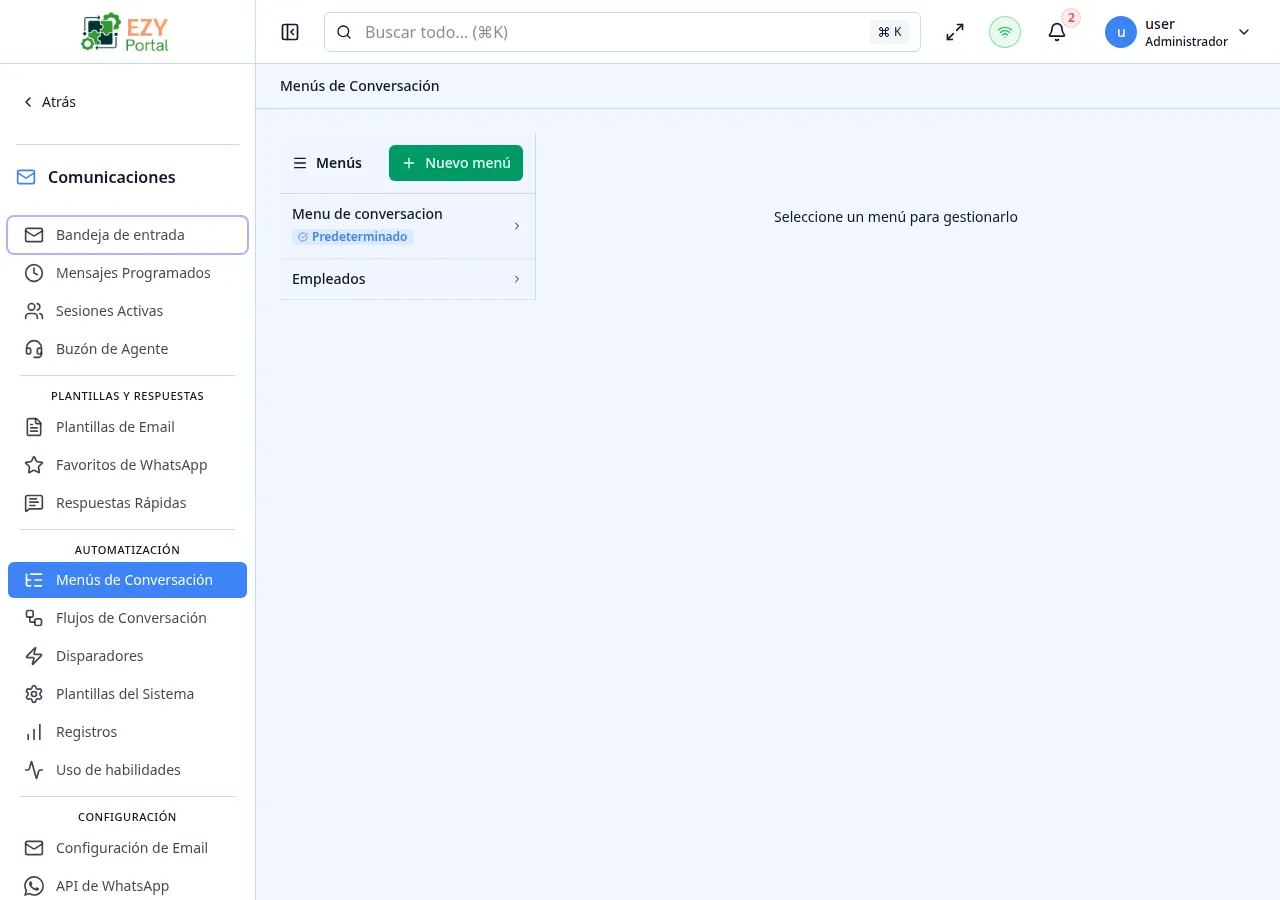Click the Mensajes Programados clock icon

[x=34, y=273]
